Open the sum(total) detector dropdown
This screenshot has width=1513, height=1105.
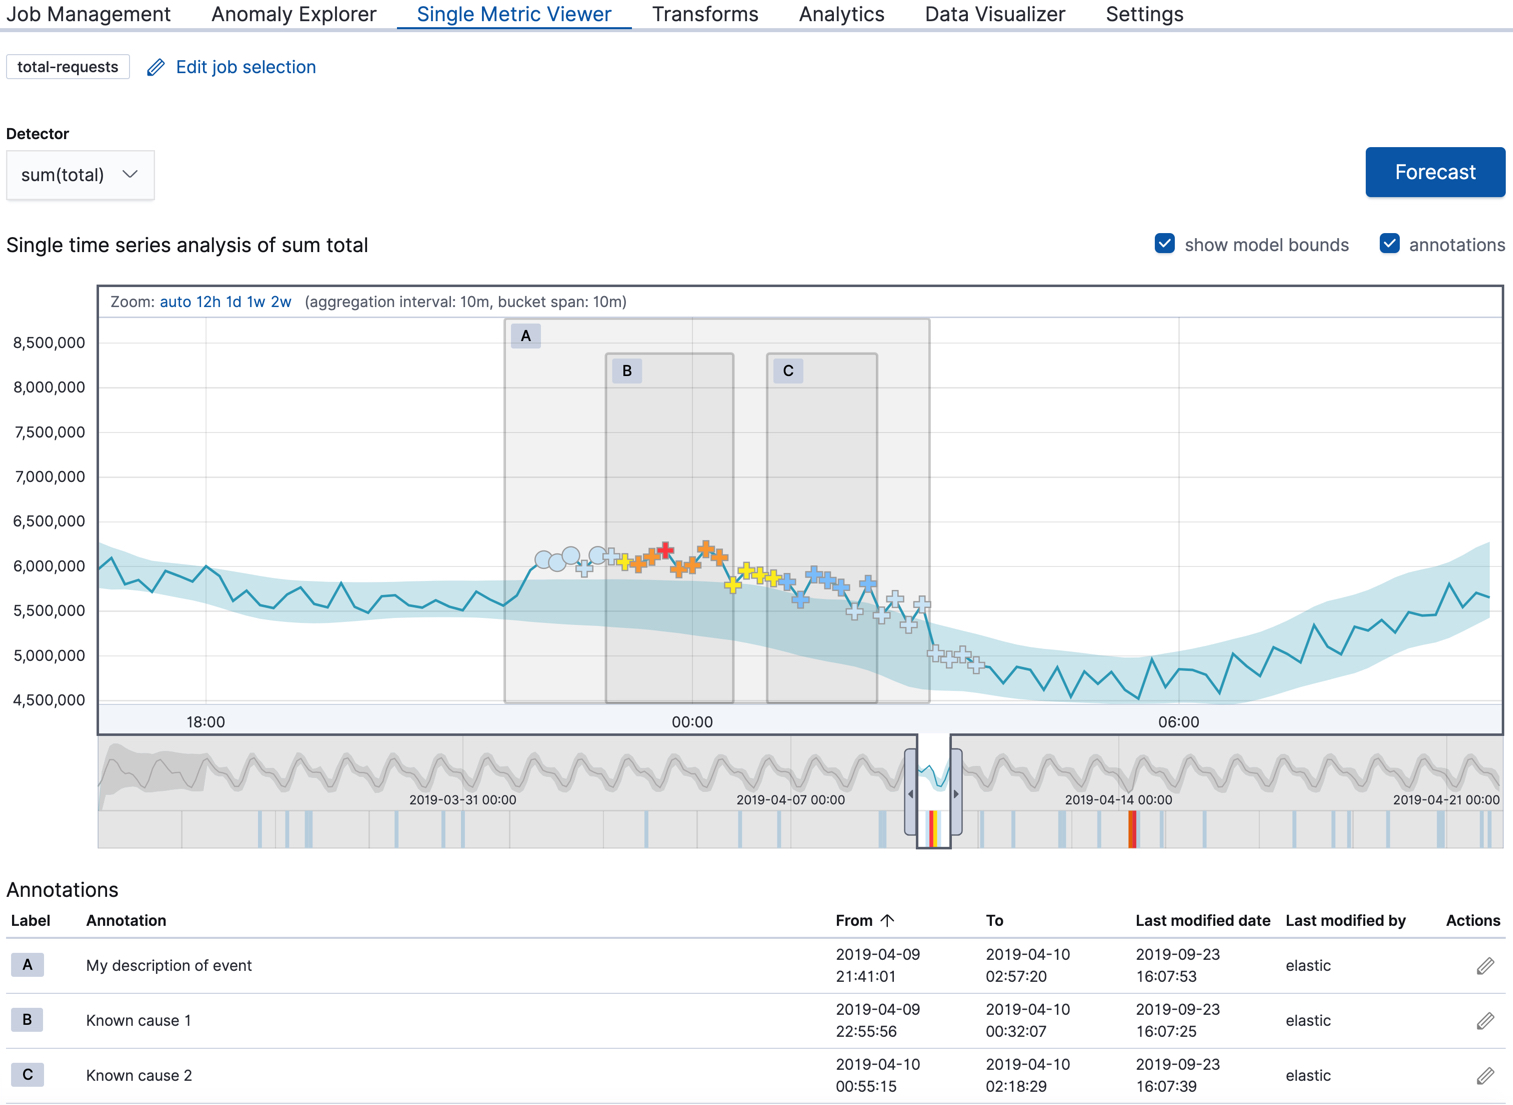(x=80, y=174)
